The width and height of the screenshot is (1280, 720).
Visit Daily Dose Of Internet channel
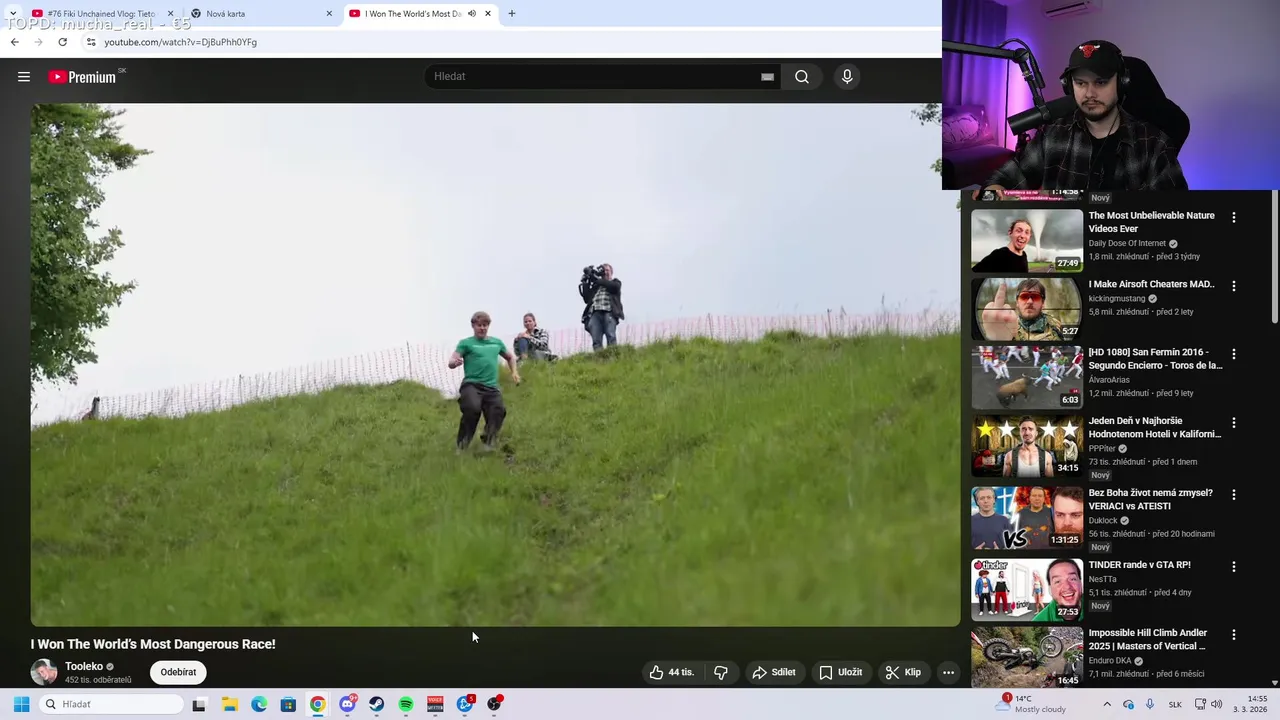click(x=1127, y=243)
